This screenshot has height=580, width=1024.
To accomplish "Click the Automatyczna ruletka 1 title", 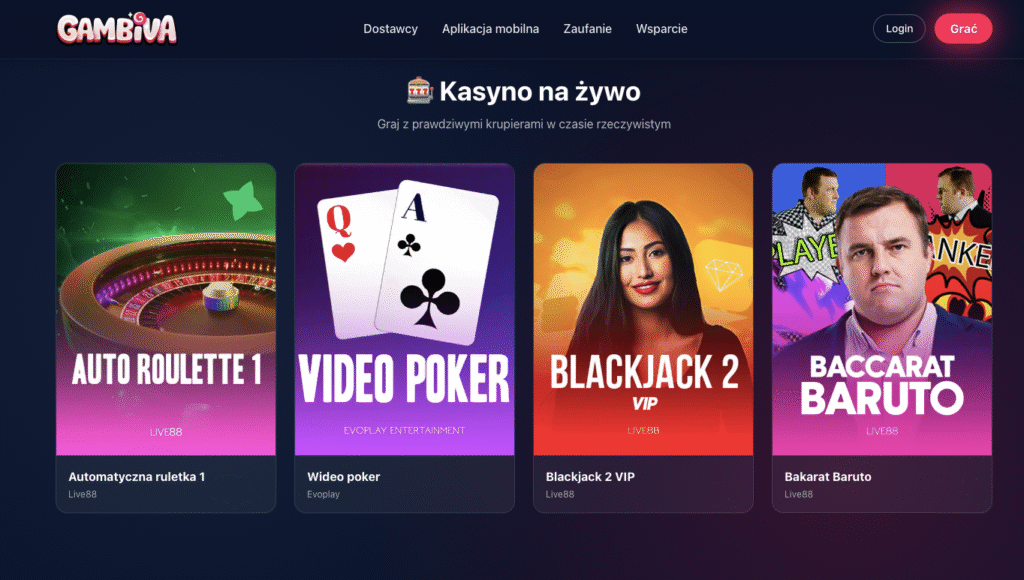I will [136, 477].
